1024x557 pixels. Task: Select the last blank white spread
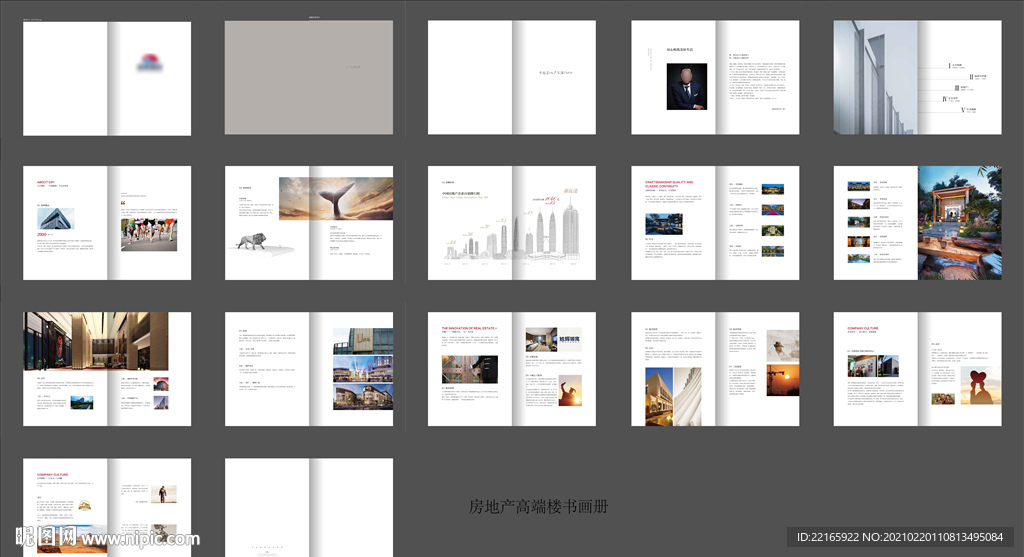tap(309, 507)
